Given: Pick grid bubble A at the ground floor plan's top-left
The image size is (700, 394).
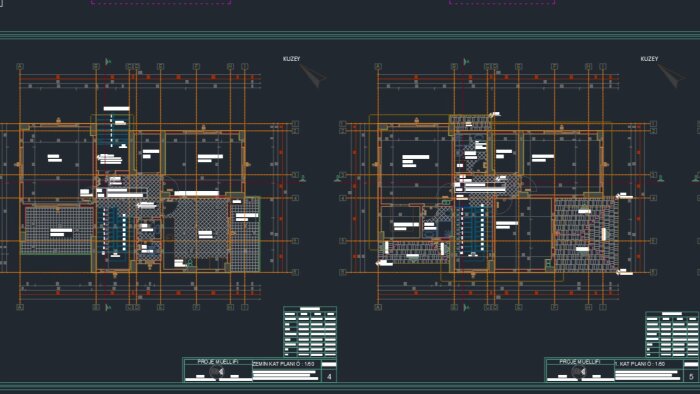Looking at the screenshot, I should (20, 66).
